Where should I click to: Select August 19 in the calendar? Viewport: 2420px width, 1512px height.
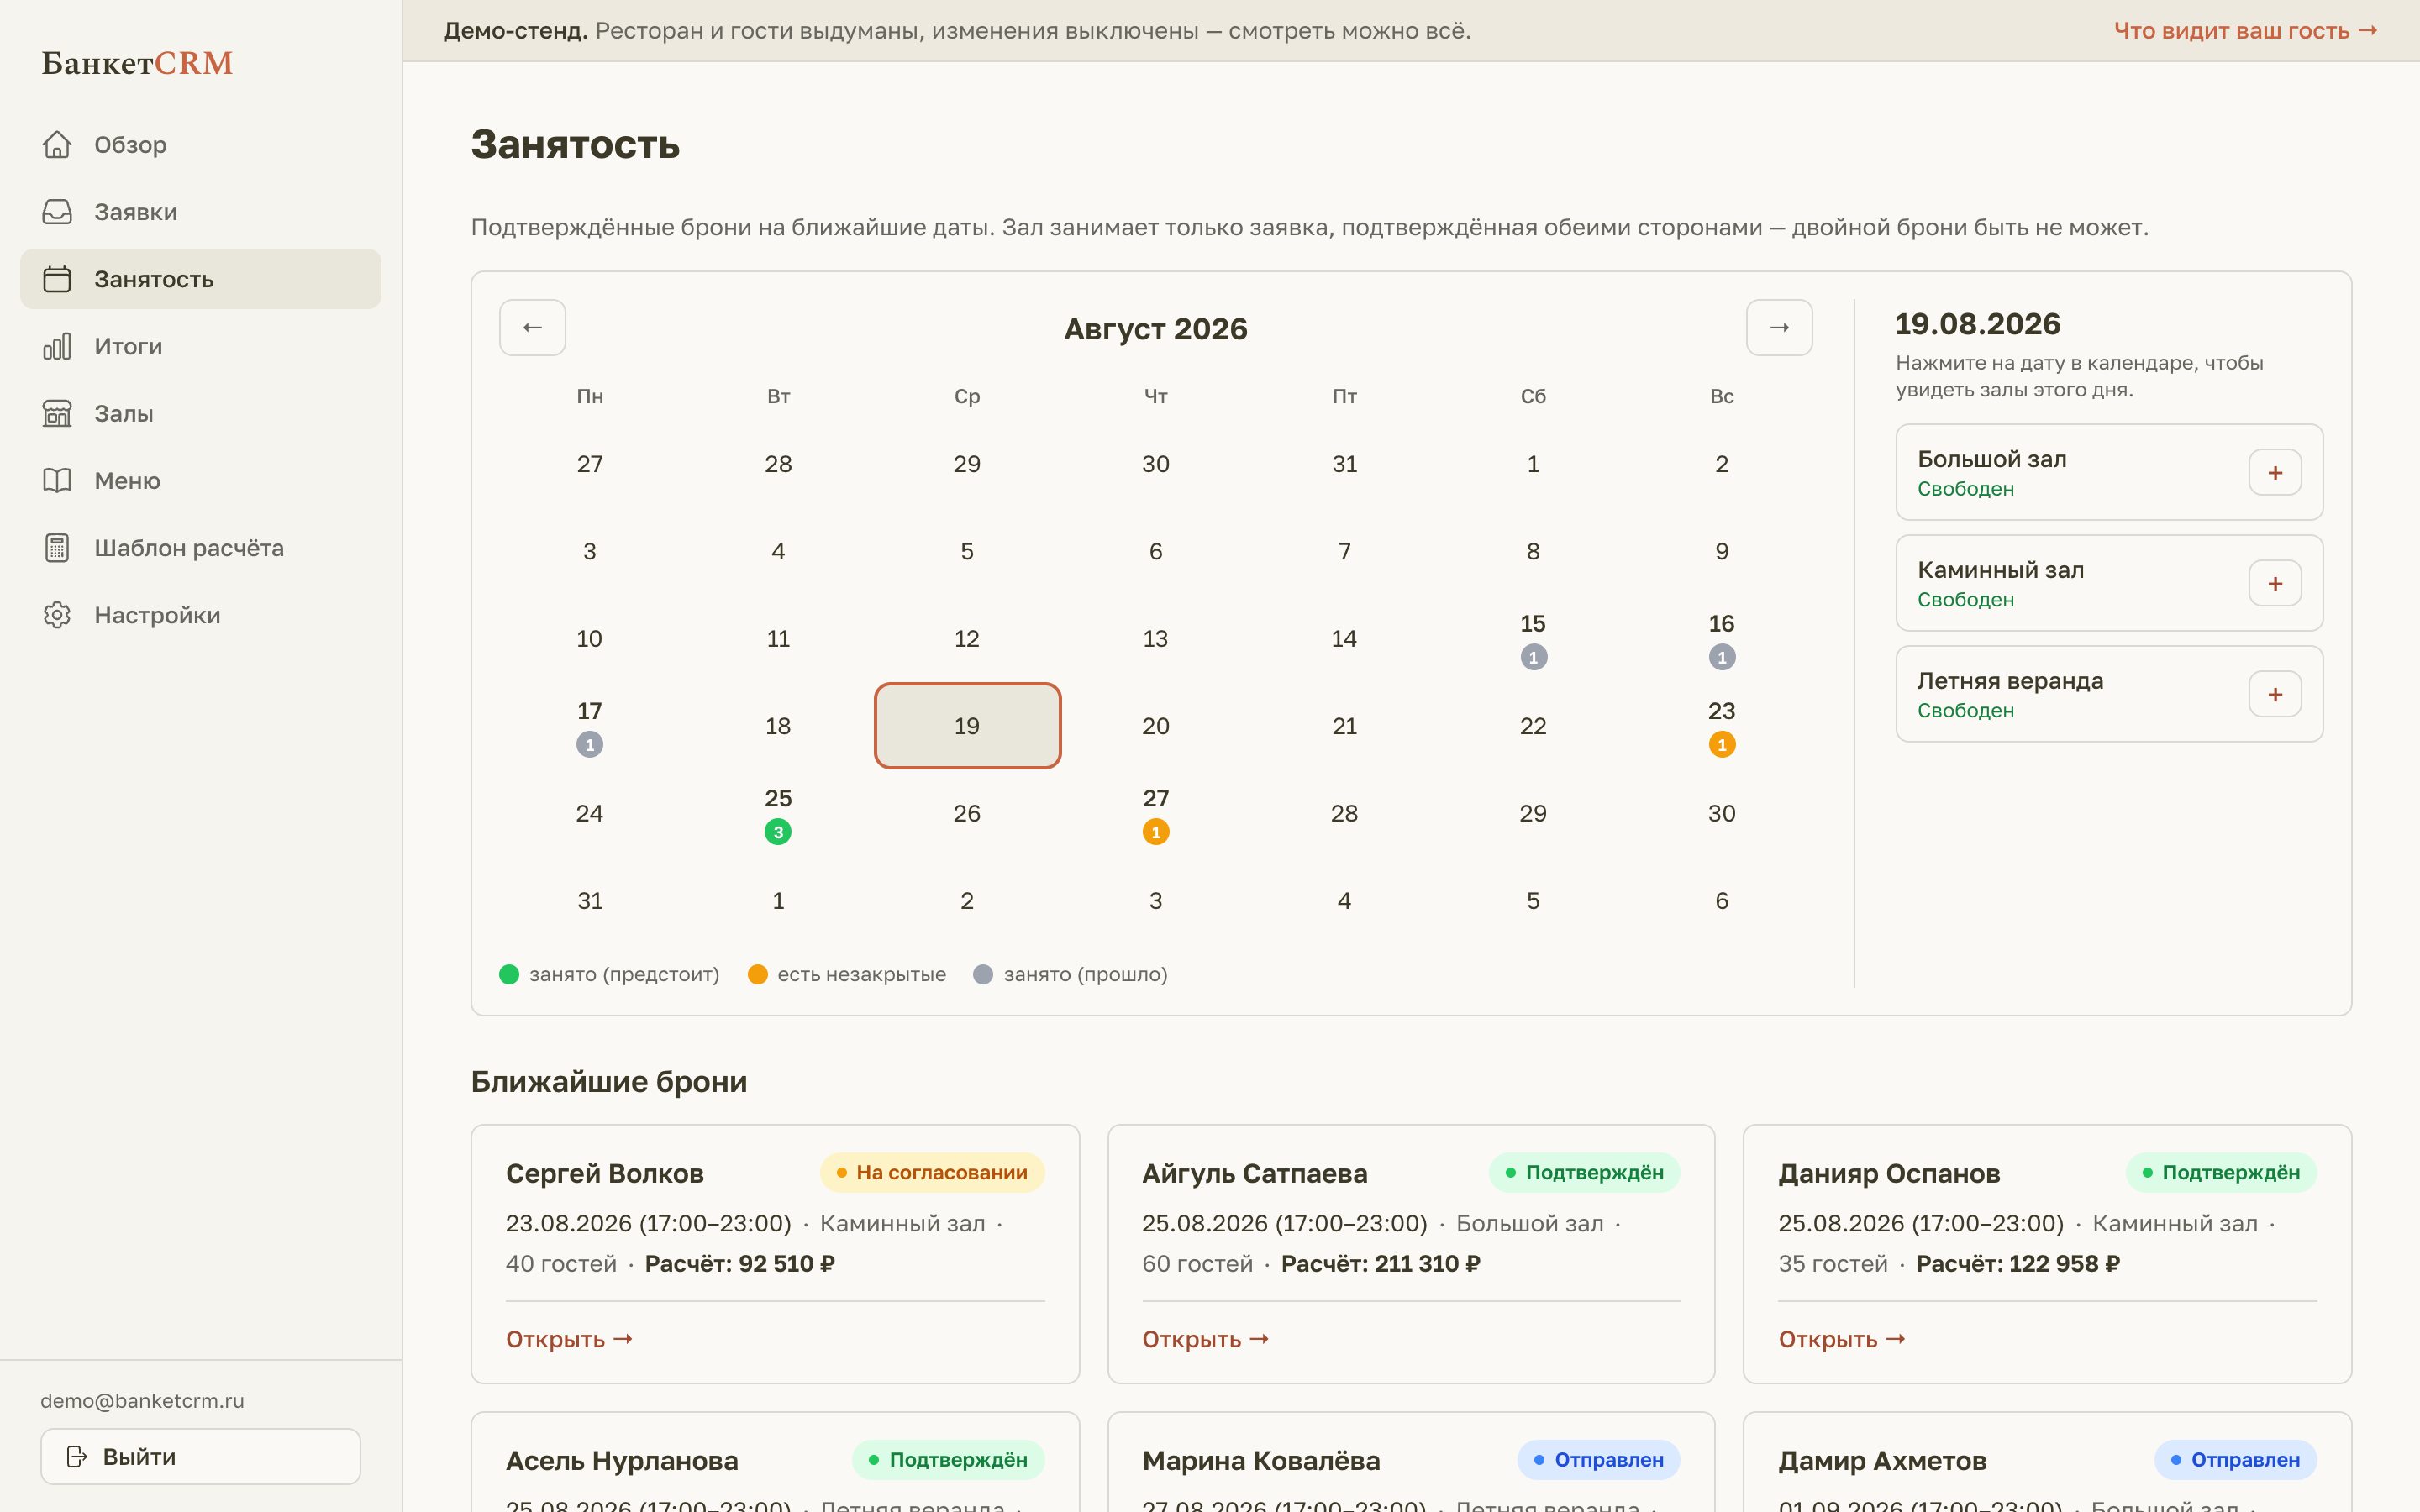click(967, 726)
